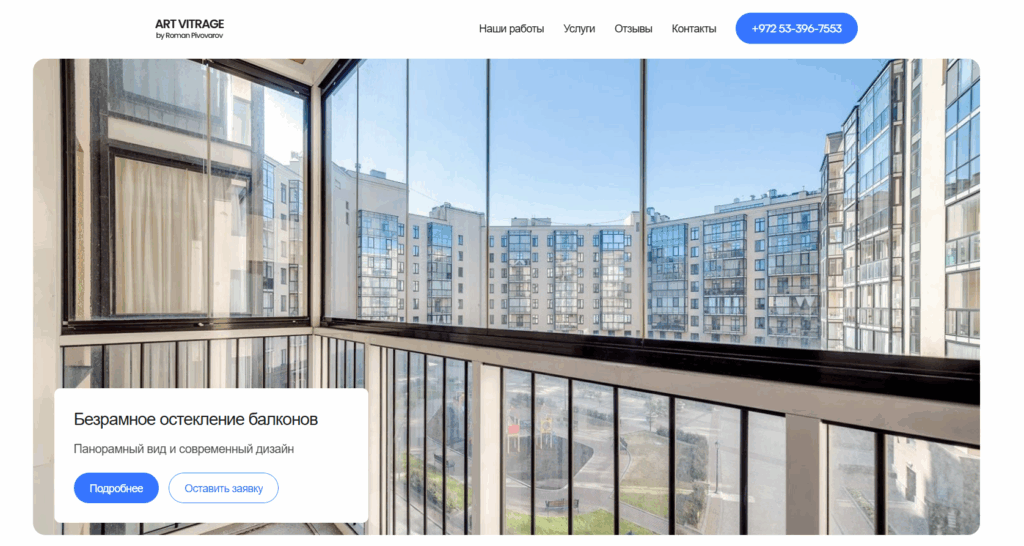Click the ART VITRAGE logo
1024x546 pixels.
[x=189, y=29]
